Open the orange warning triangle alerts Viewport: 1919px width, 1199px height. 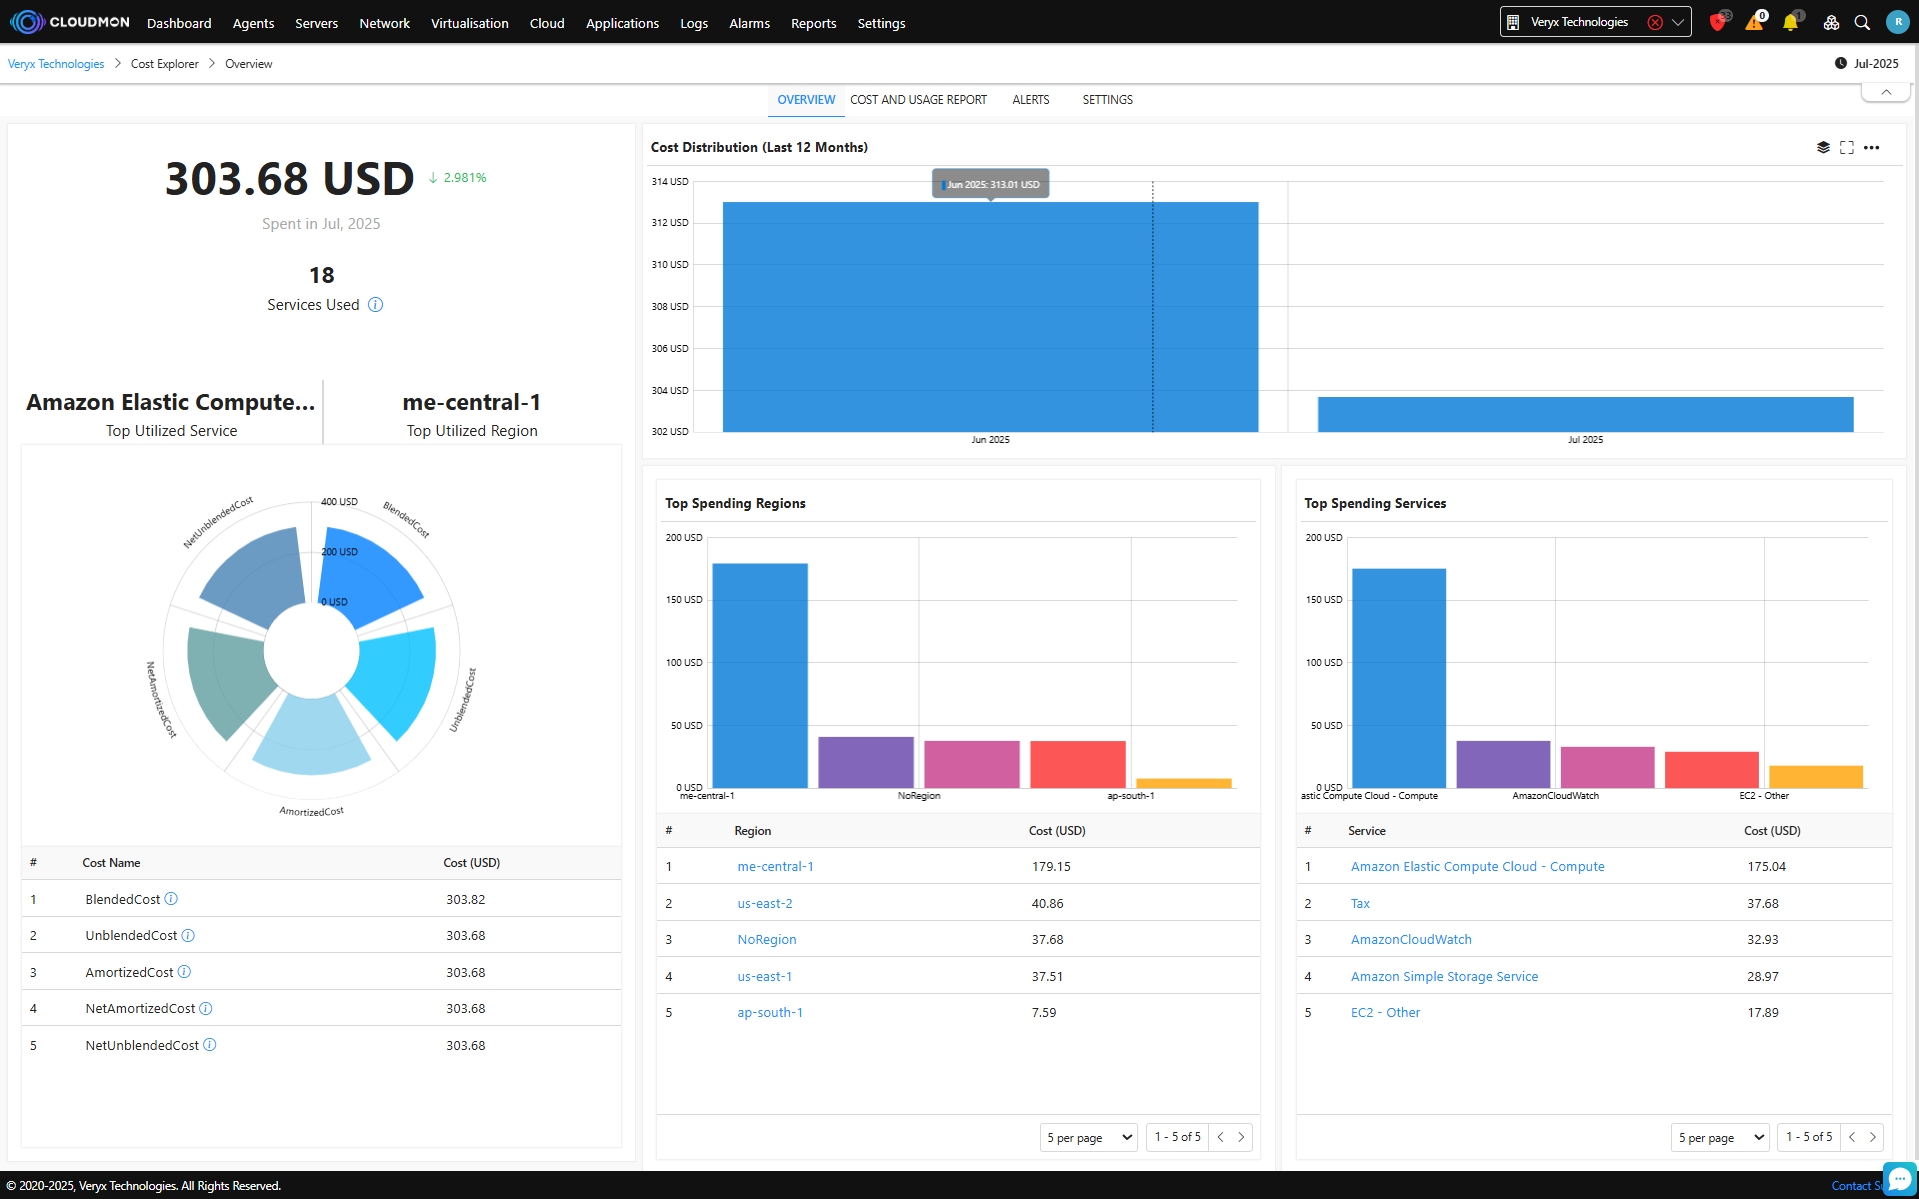pyautogui.click(x=1754, y=22)
